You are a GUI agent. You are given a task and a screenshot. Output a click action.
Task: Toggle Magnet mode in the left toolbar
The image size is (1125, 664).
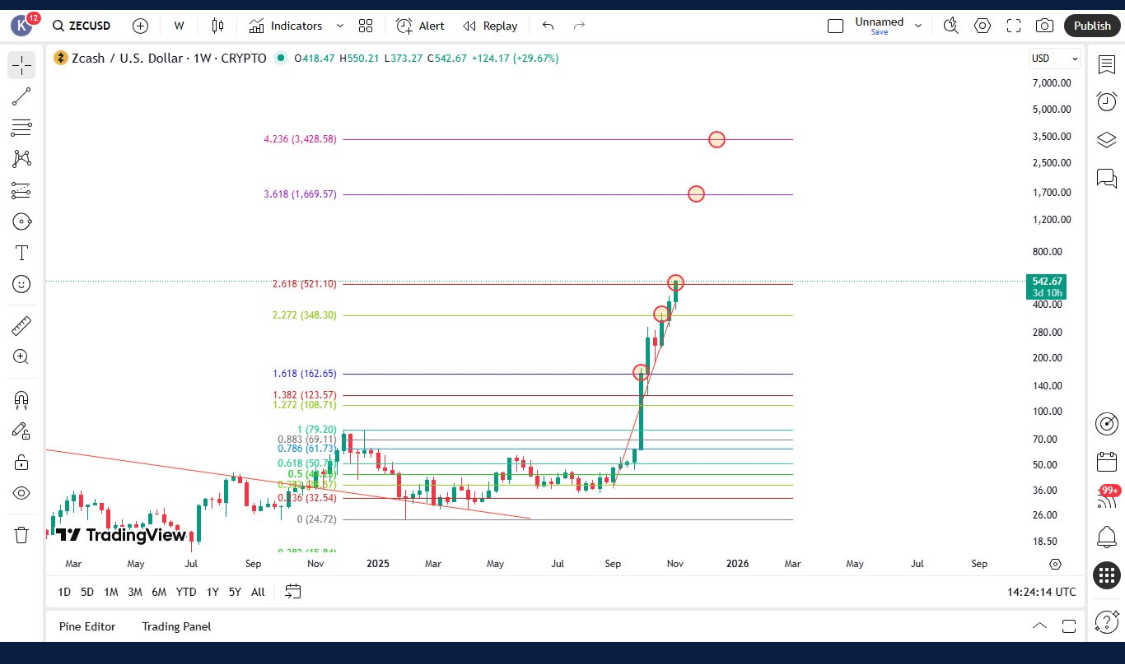21,400
